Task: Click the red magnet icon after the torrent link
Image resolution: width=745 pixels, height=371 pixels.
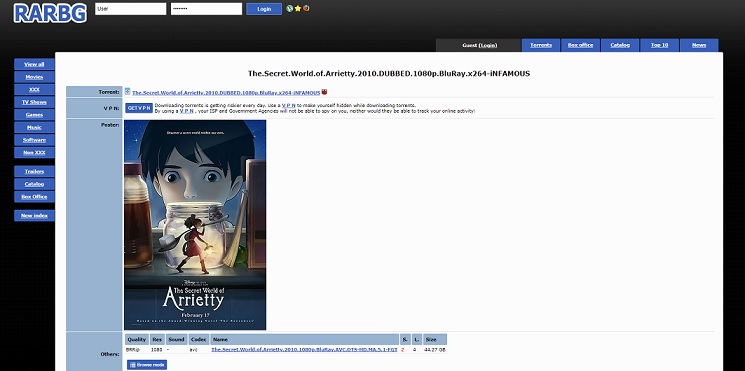Action: [x=325, y=92]
